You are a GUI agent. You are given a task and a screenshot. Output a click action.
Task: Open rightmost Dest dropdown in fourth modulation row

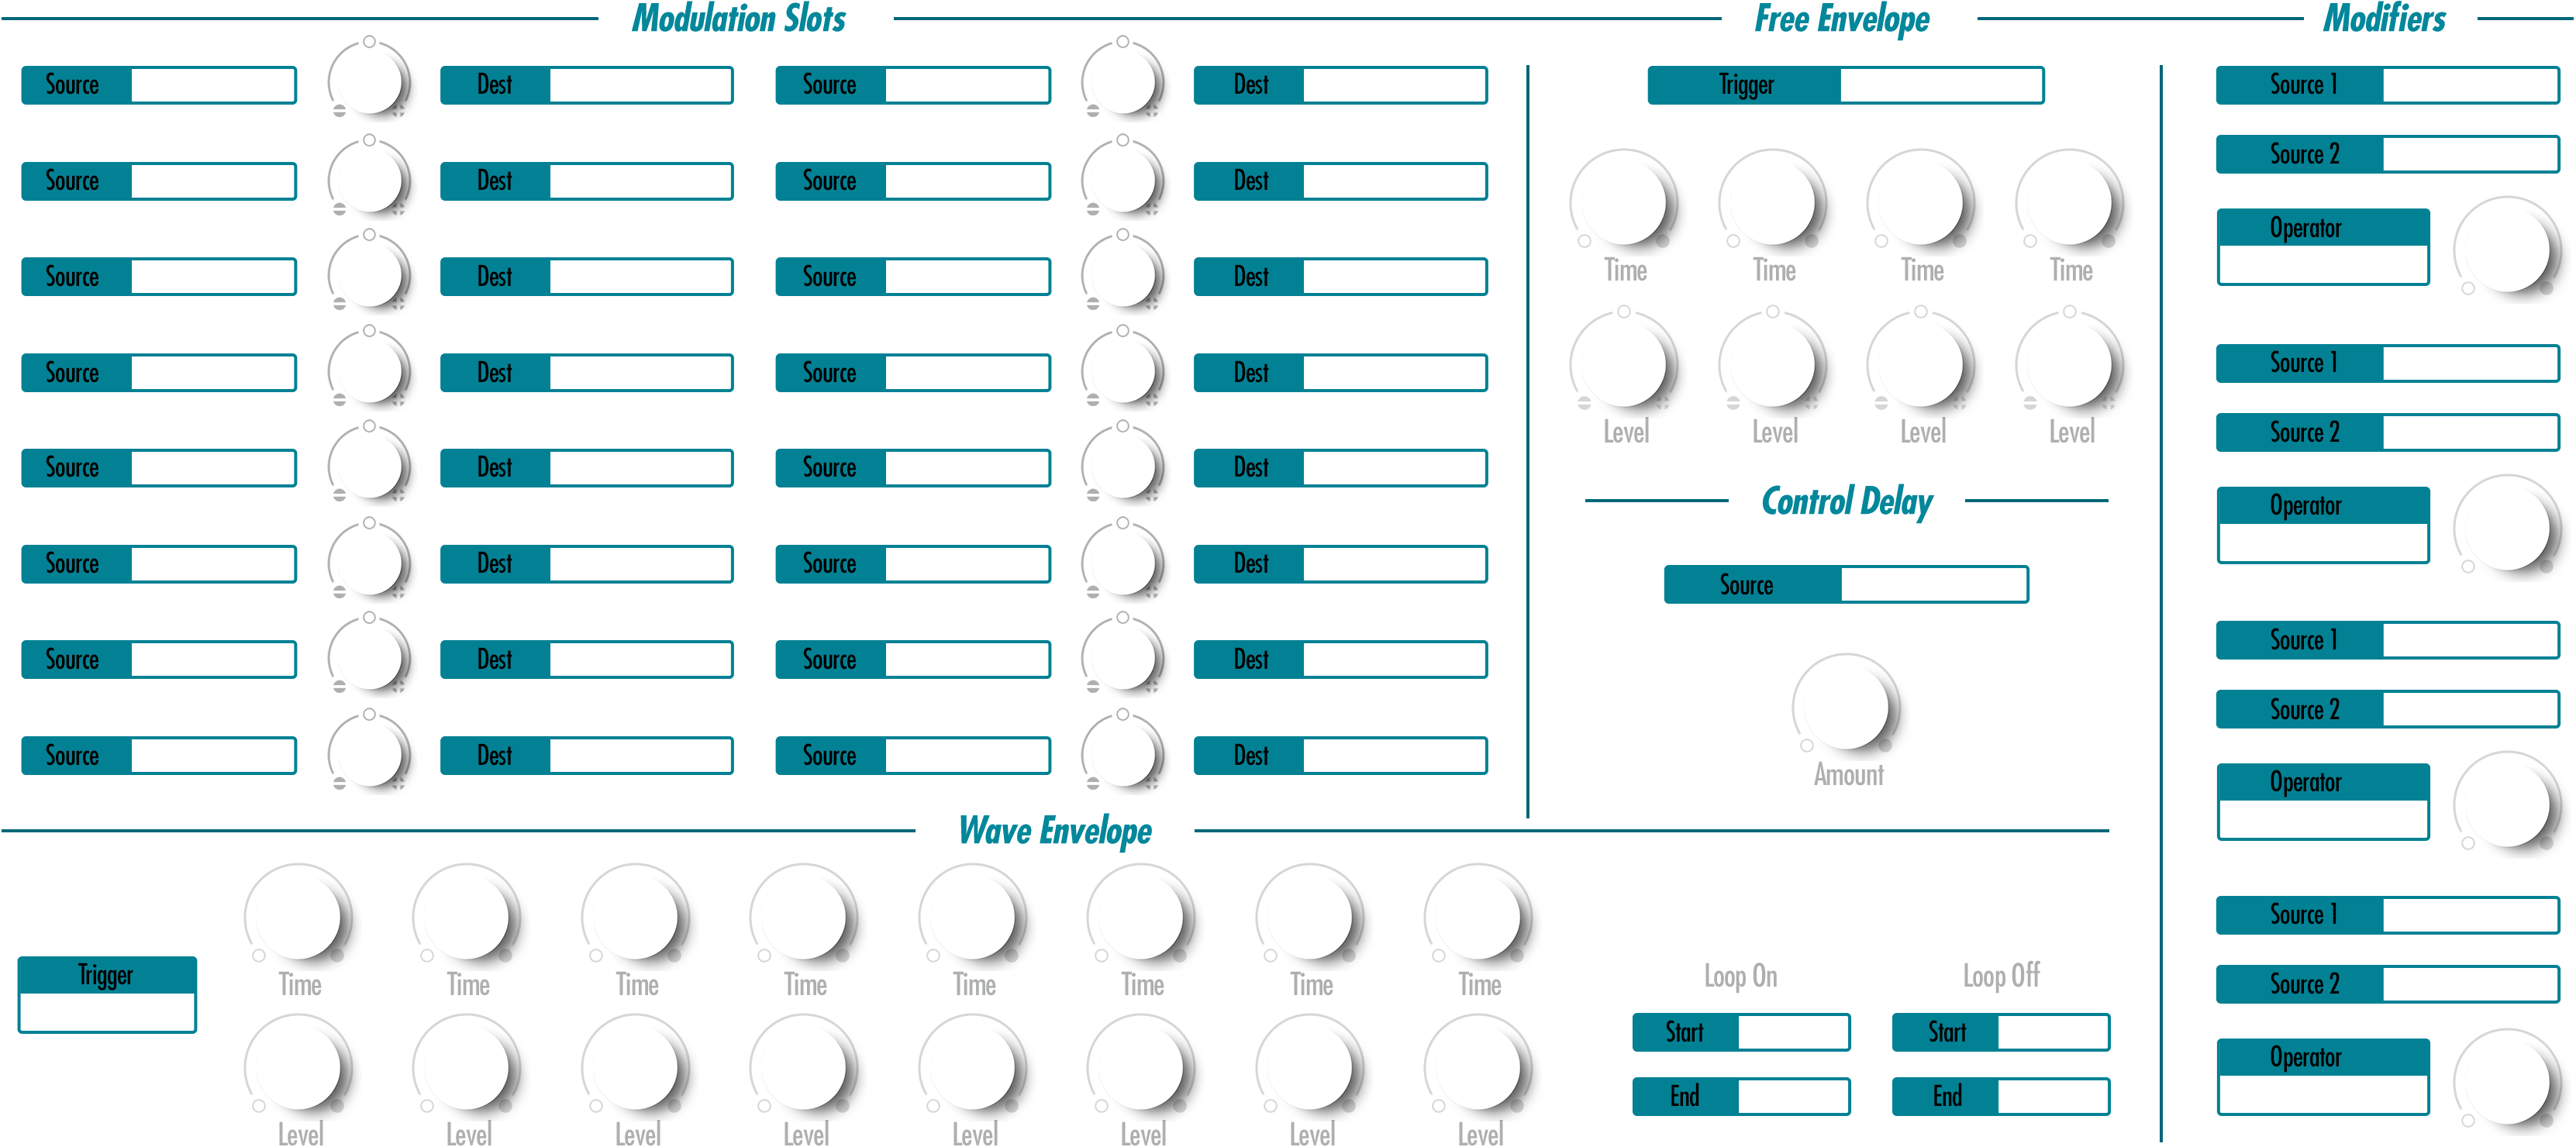(1341, 373)
